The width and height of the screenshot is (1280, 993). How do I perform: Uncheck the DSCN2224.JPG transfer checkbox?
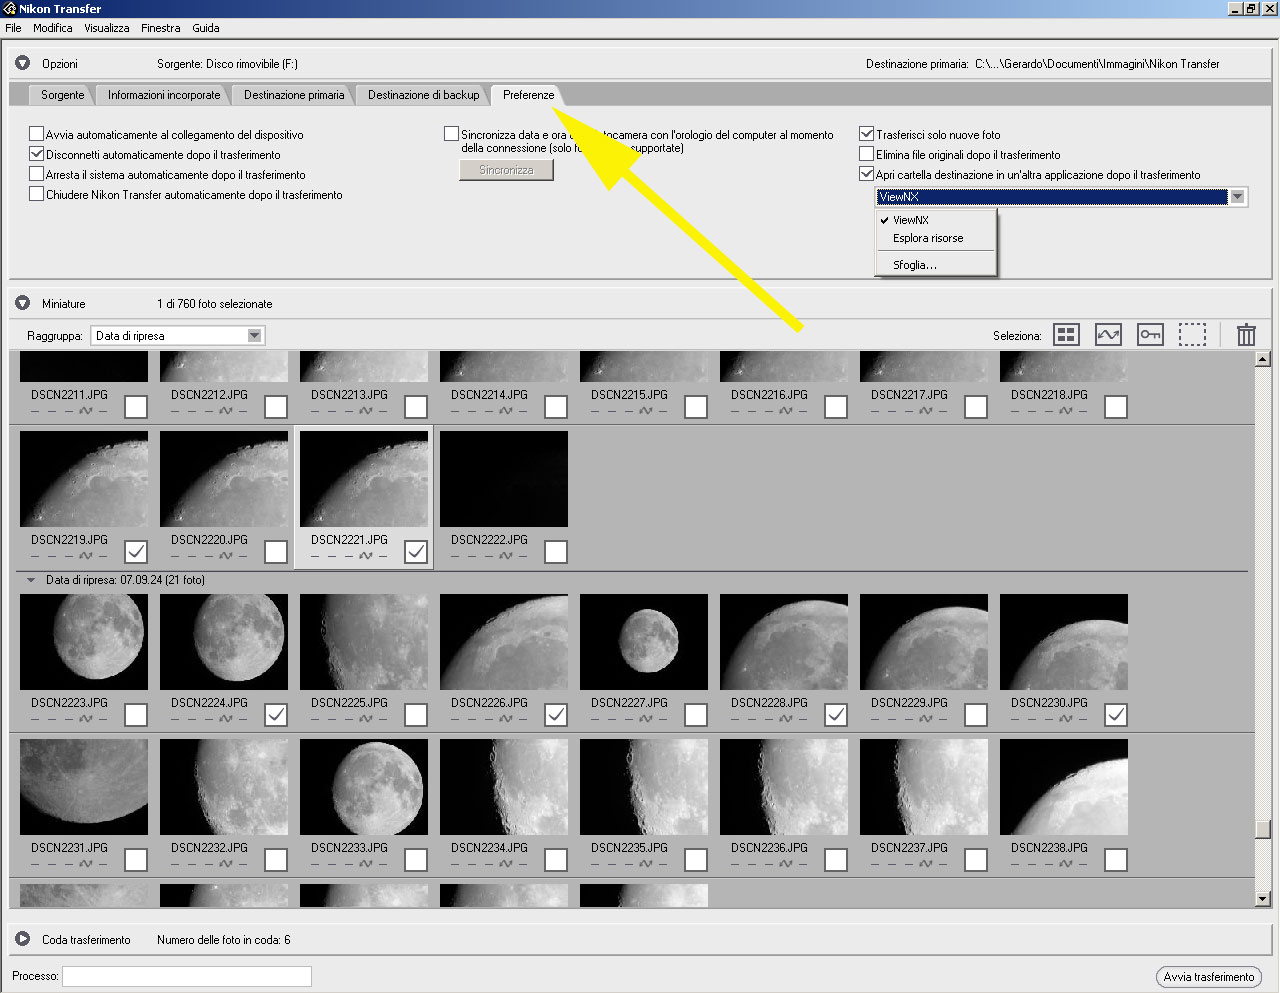[x=276, y=715]
